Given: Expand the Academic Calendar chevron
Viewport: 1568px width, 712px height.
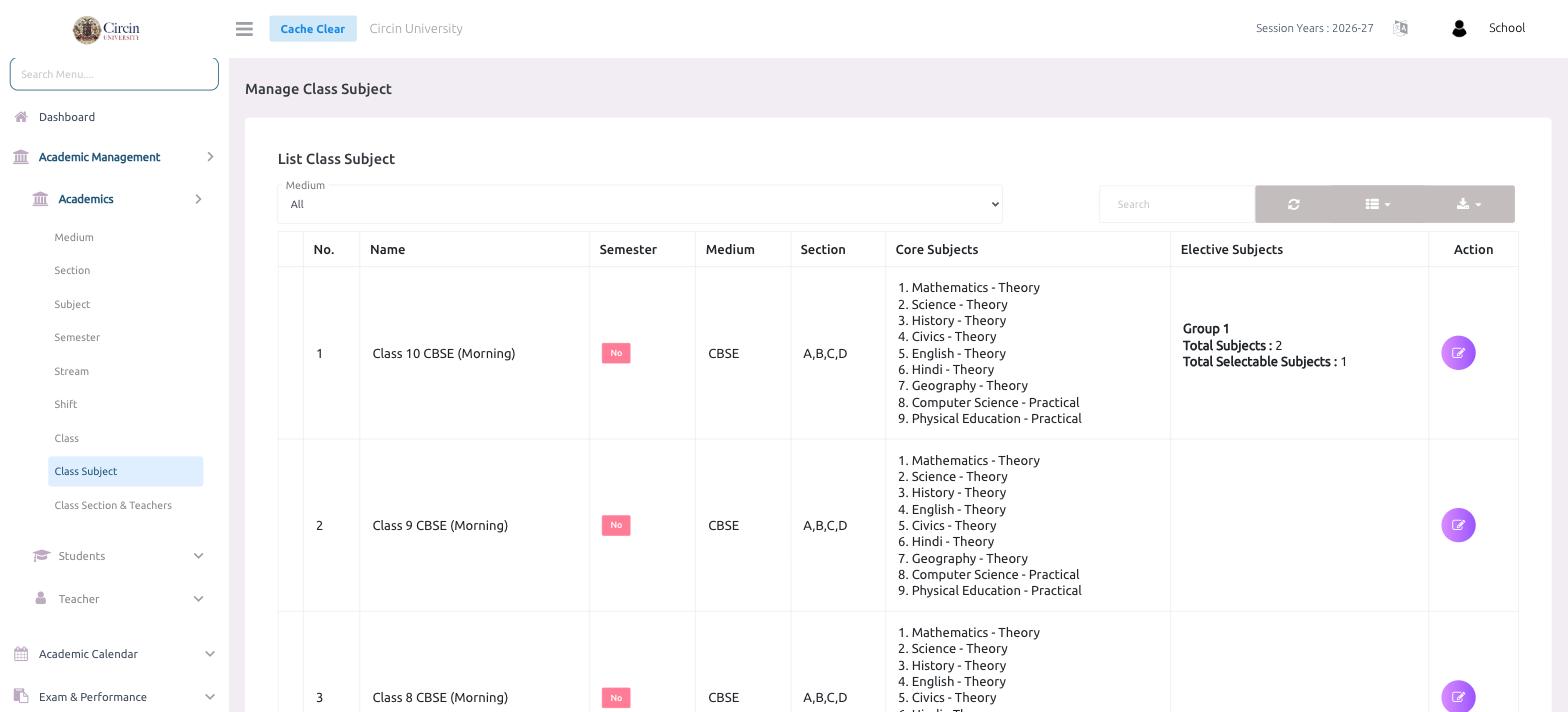Looking at the screenshot, I should coord(210,654).
